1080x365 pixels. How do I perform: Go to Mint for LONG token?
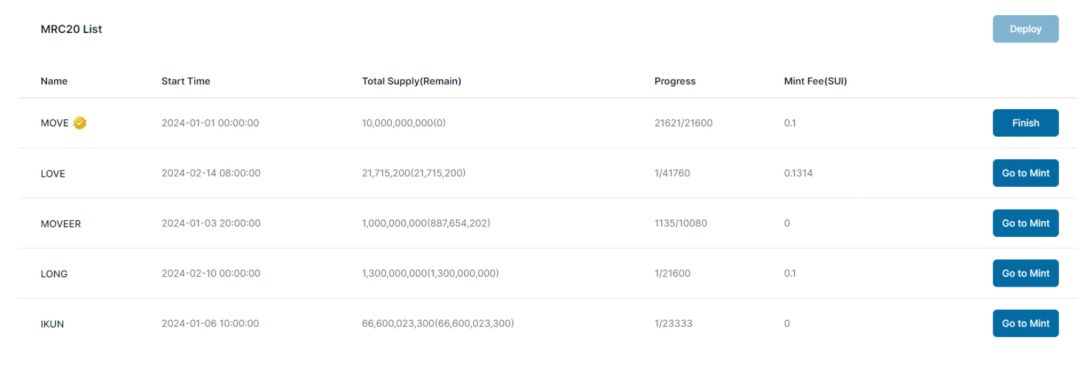click(x=1026, y=273)
